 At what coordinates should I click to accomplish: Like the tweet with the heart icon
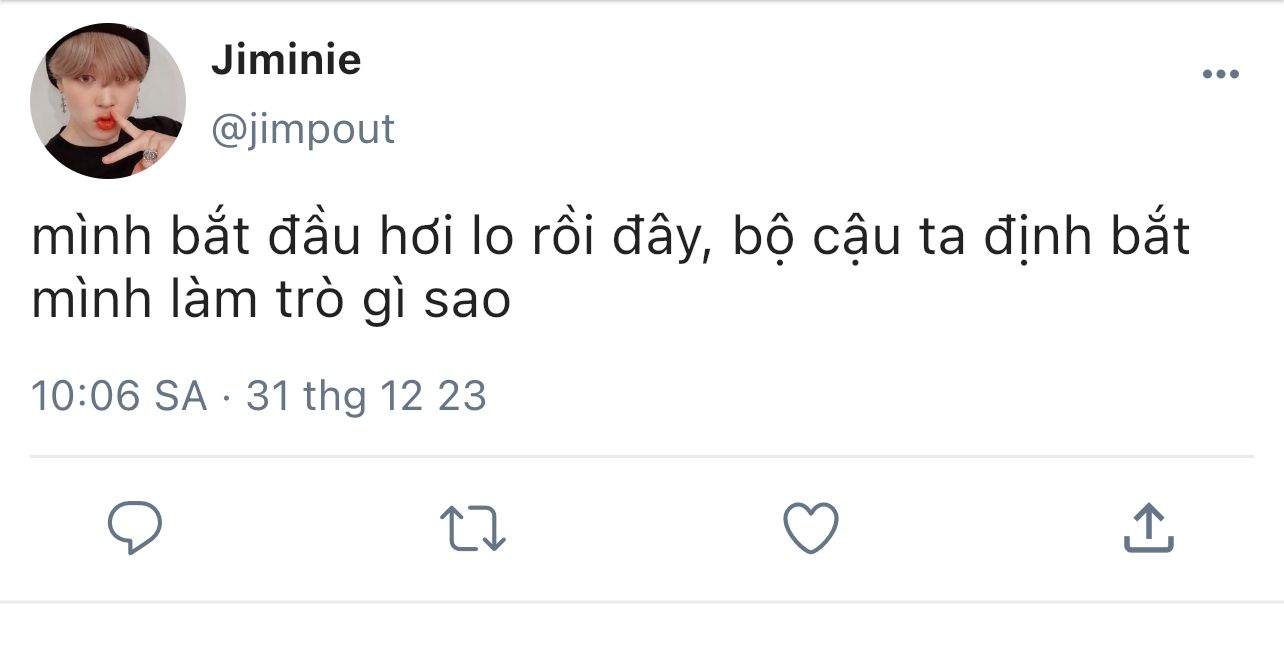(810, 527)
